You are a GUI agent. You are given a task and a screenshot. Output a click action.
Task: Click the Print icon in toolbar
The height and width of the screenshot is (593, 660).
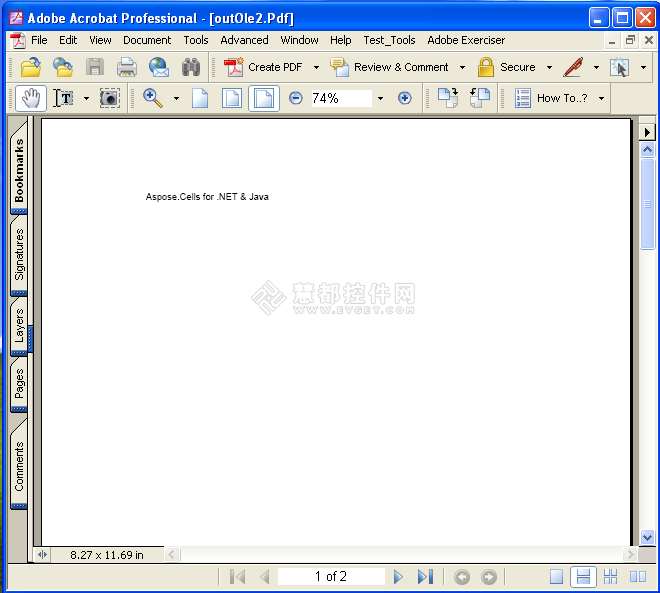click(x=127, y=67)
